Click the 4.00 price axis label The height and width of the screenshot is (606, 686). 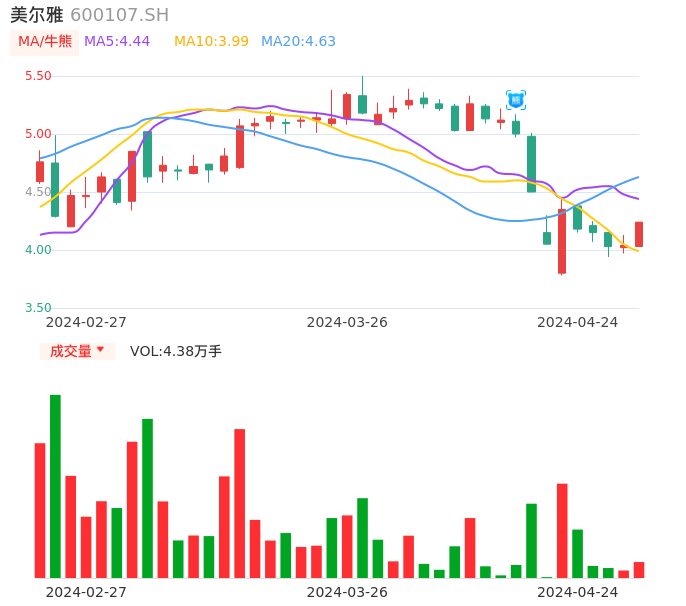point(38,250)
